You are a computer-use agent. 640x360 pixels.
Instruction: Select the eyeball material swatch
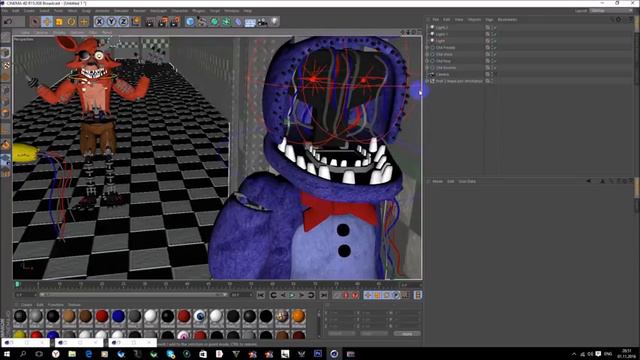pos(200,316)
